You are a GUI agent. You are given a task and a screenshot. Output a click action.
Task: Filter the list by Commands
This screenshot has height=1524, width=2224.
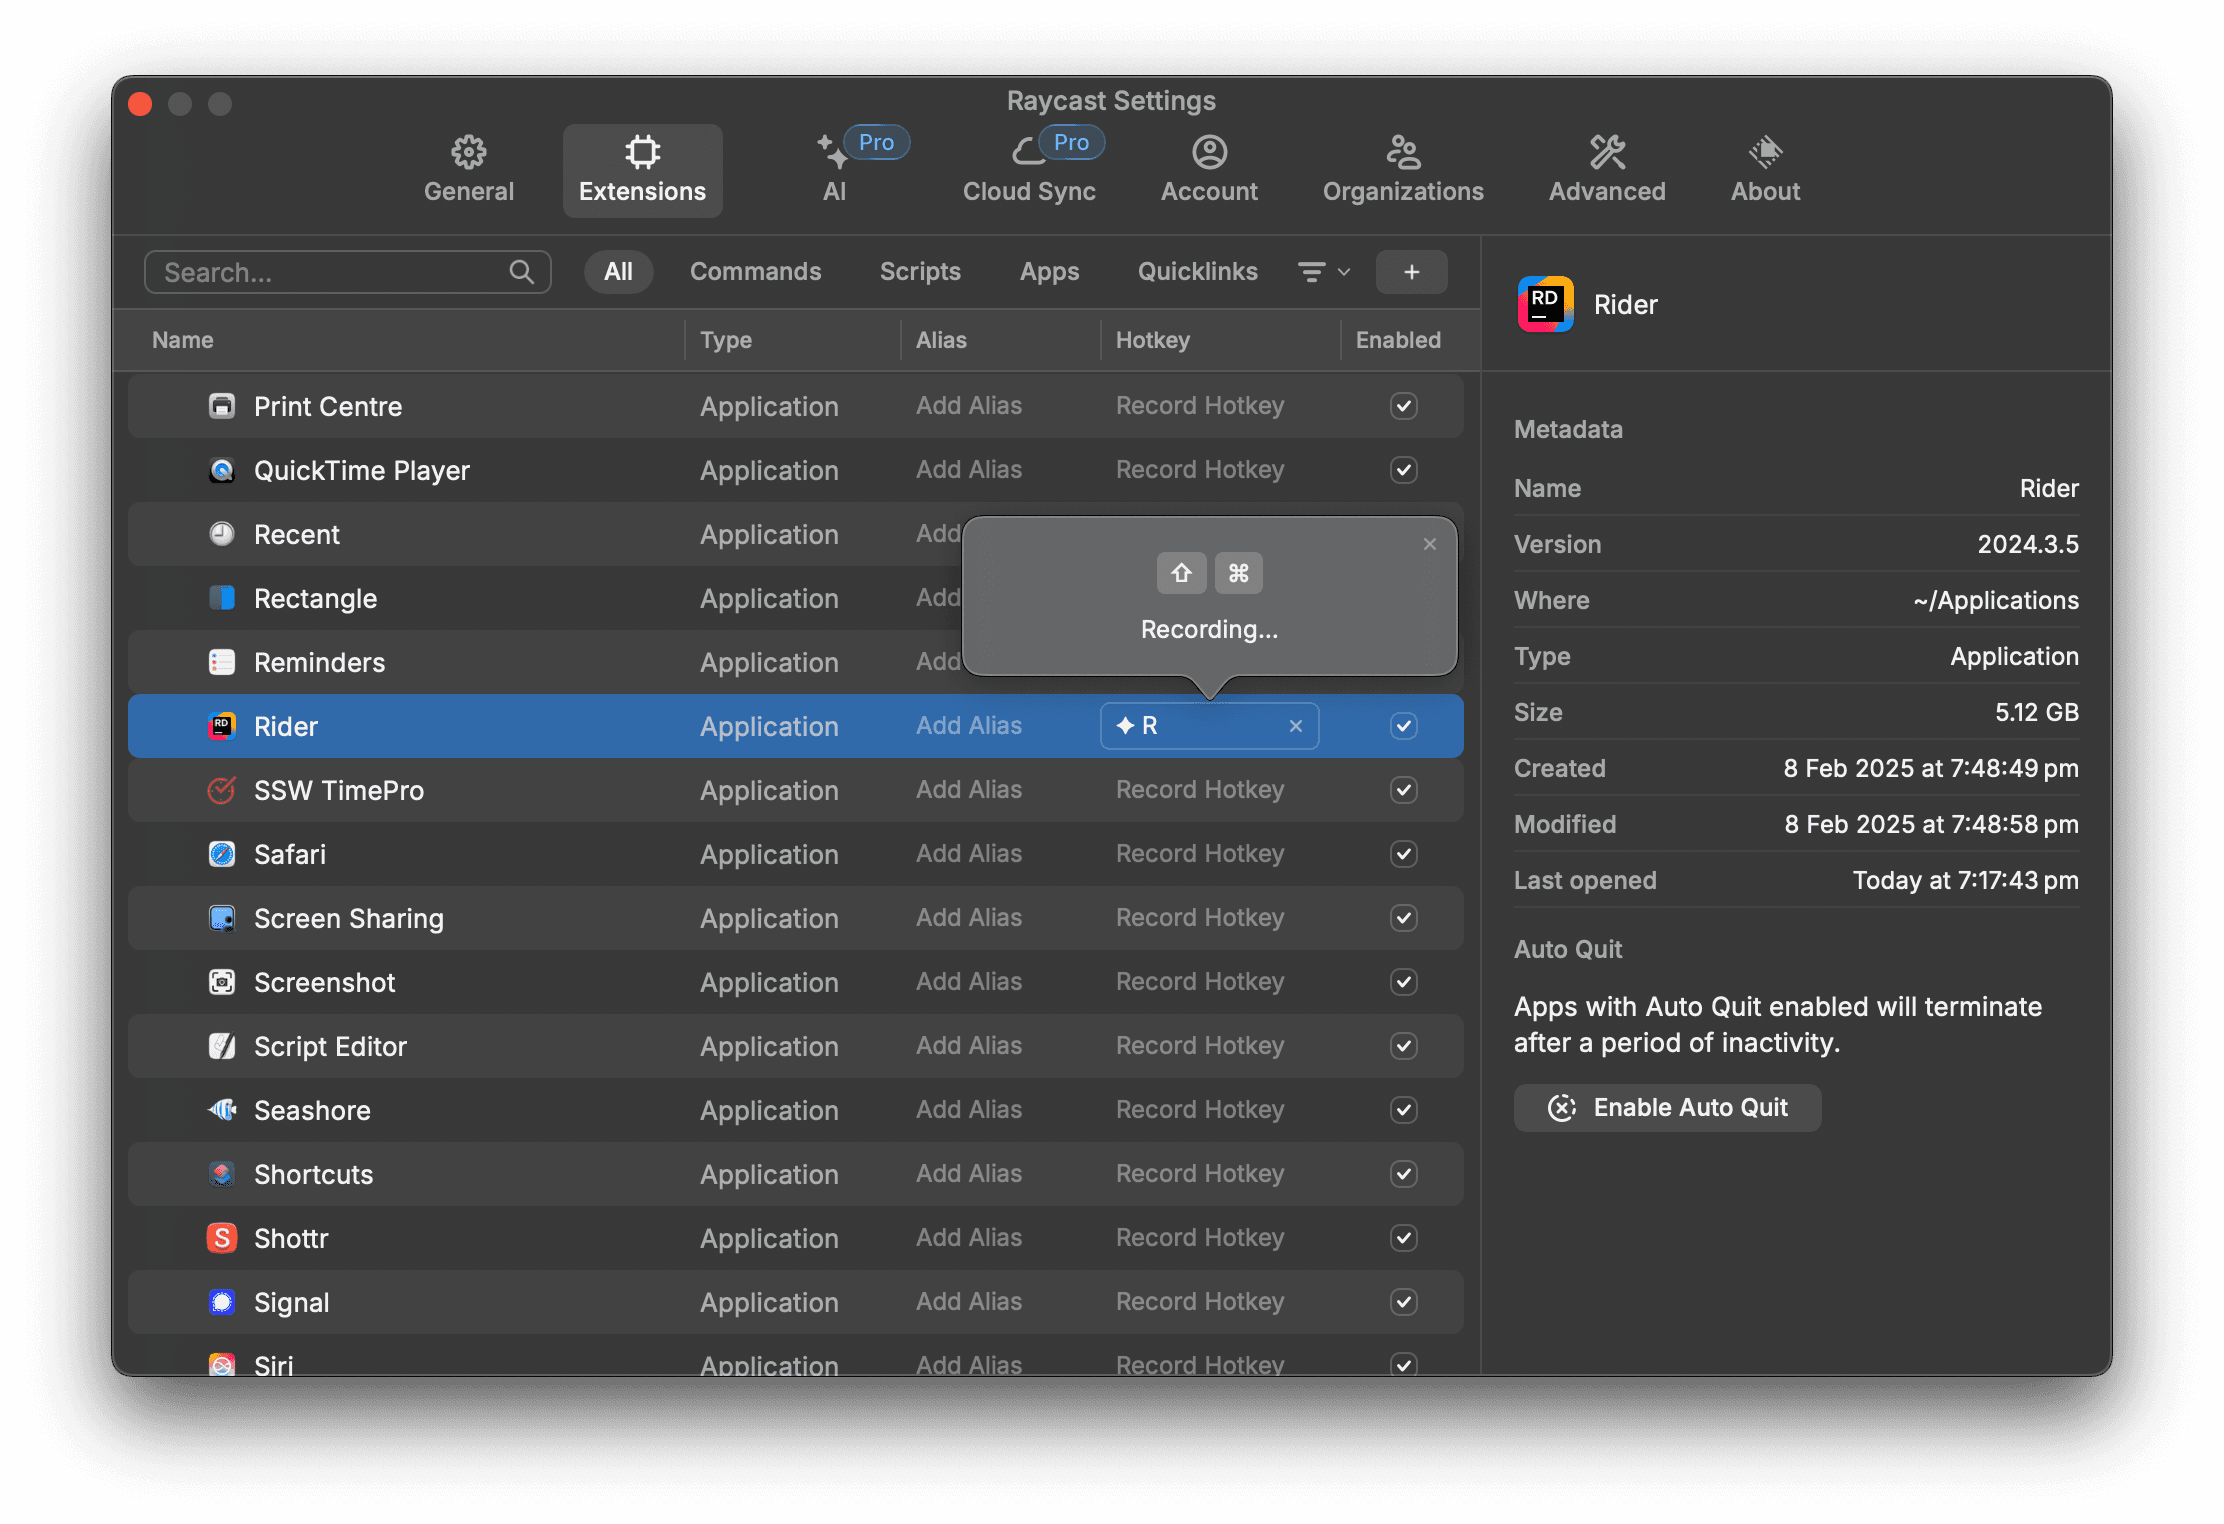click(x=755, y=272)
